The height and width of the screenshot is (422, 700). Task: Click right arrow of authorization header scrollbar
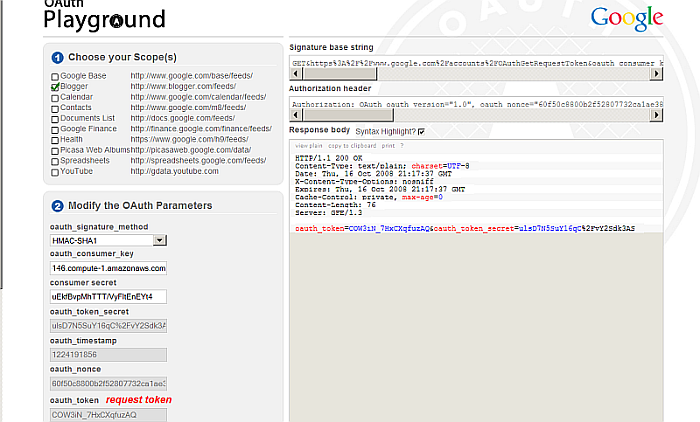[656, 115]
